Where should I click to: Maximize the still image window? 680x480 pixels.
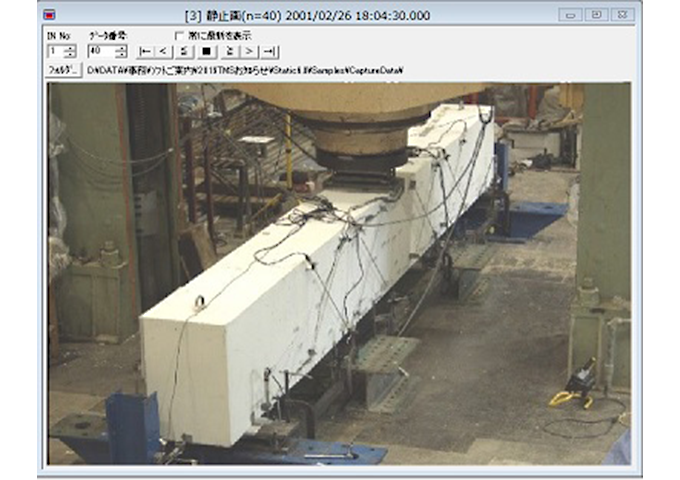(595, 15)
